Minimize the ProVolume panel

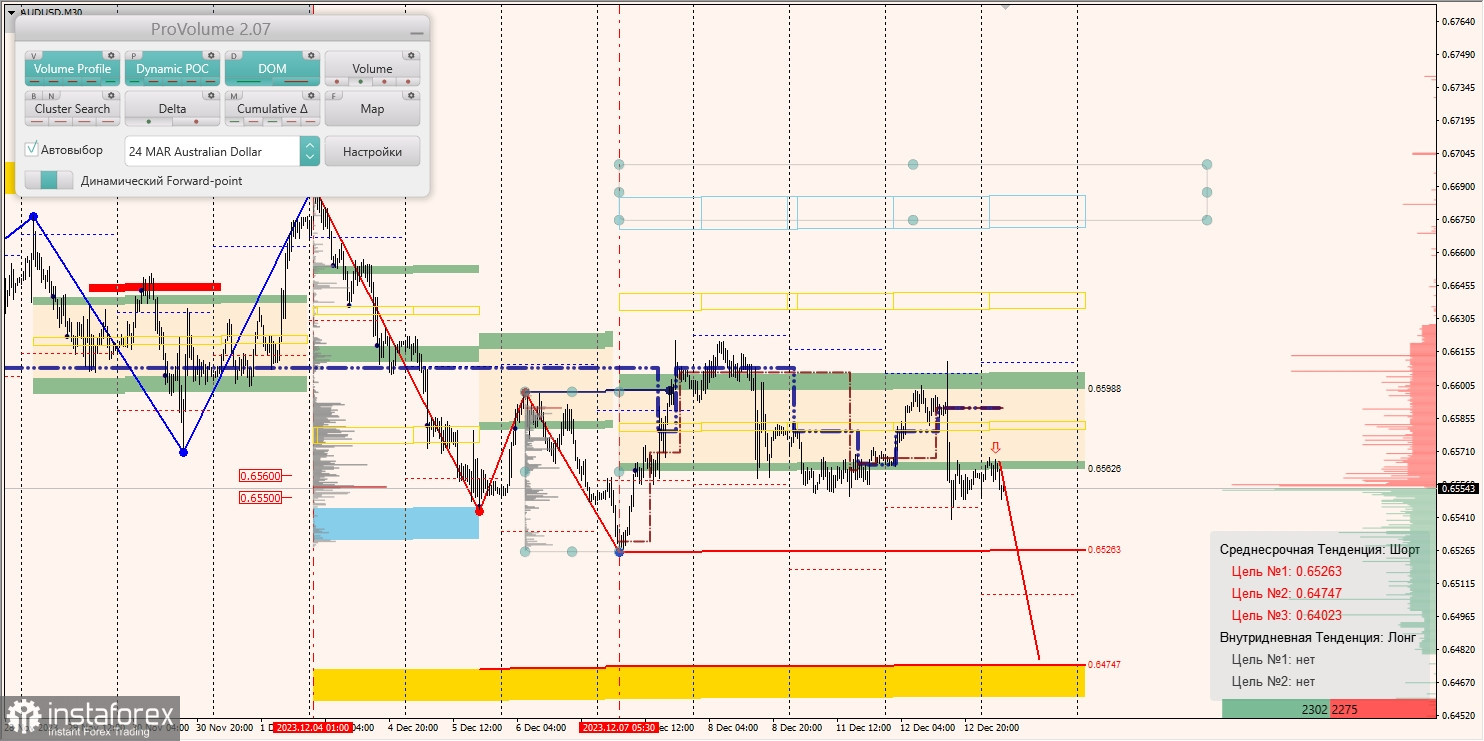click(416, 32)
